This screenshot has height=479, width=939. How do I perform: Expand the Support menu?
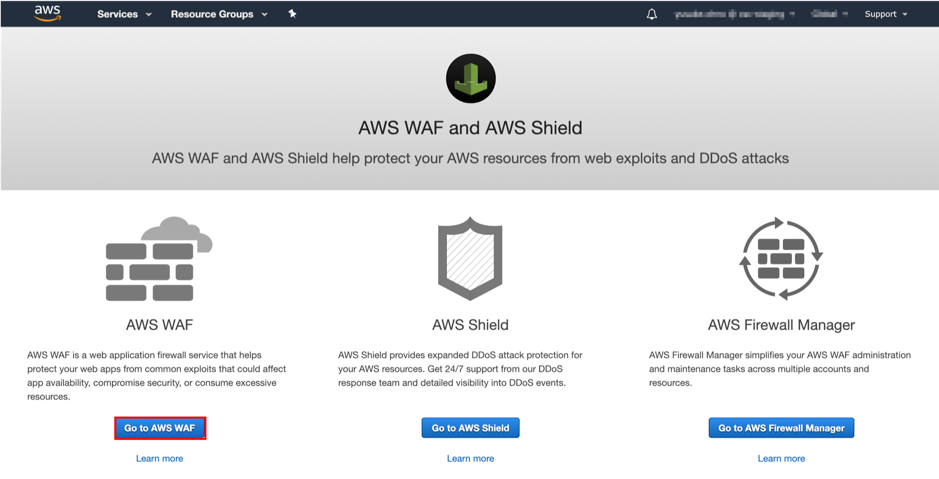[x=886, y=14]
